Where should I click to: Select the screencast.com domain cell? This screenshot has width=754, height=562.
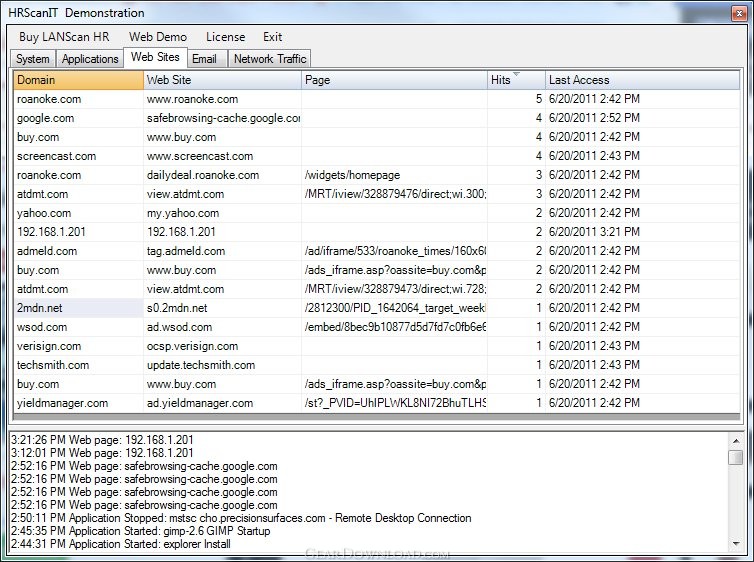point(78,156)
